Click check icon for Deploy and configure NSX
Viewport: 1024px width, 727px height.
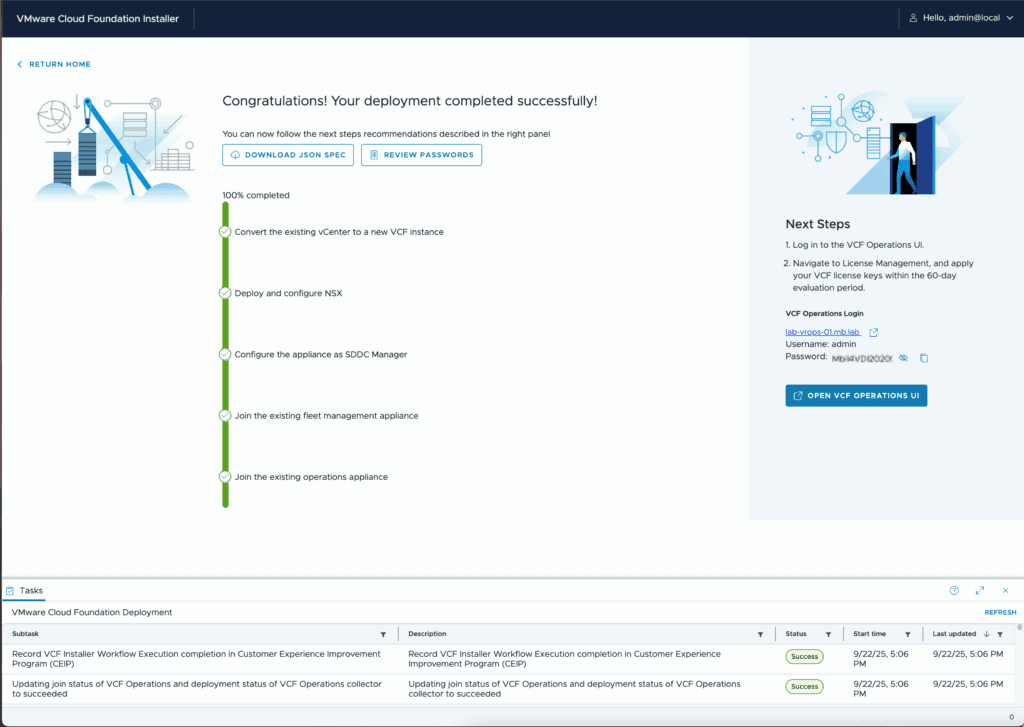pos(225,293)
